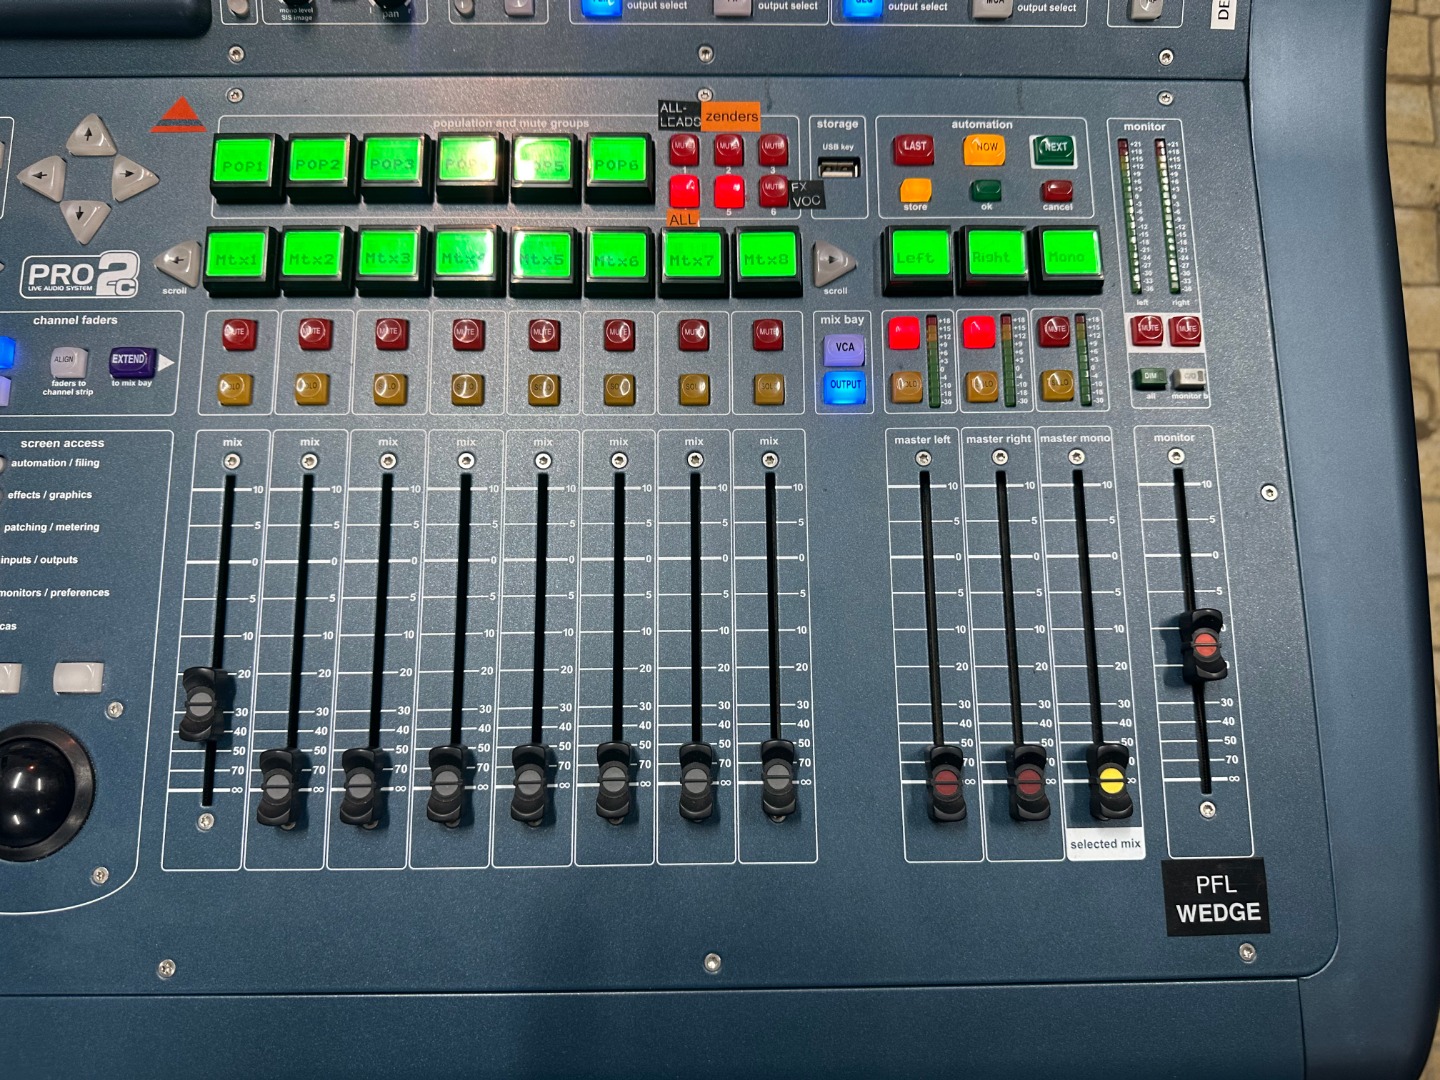Open the patching / metering screen
Viewport: 1440px width, 1080px height.
point(51,527)
